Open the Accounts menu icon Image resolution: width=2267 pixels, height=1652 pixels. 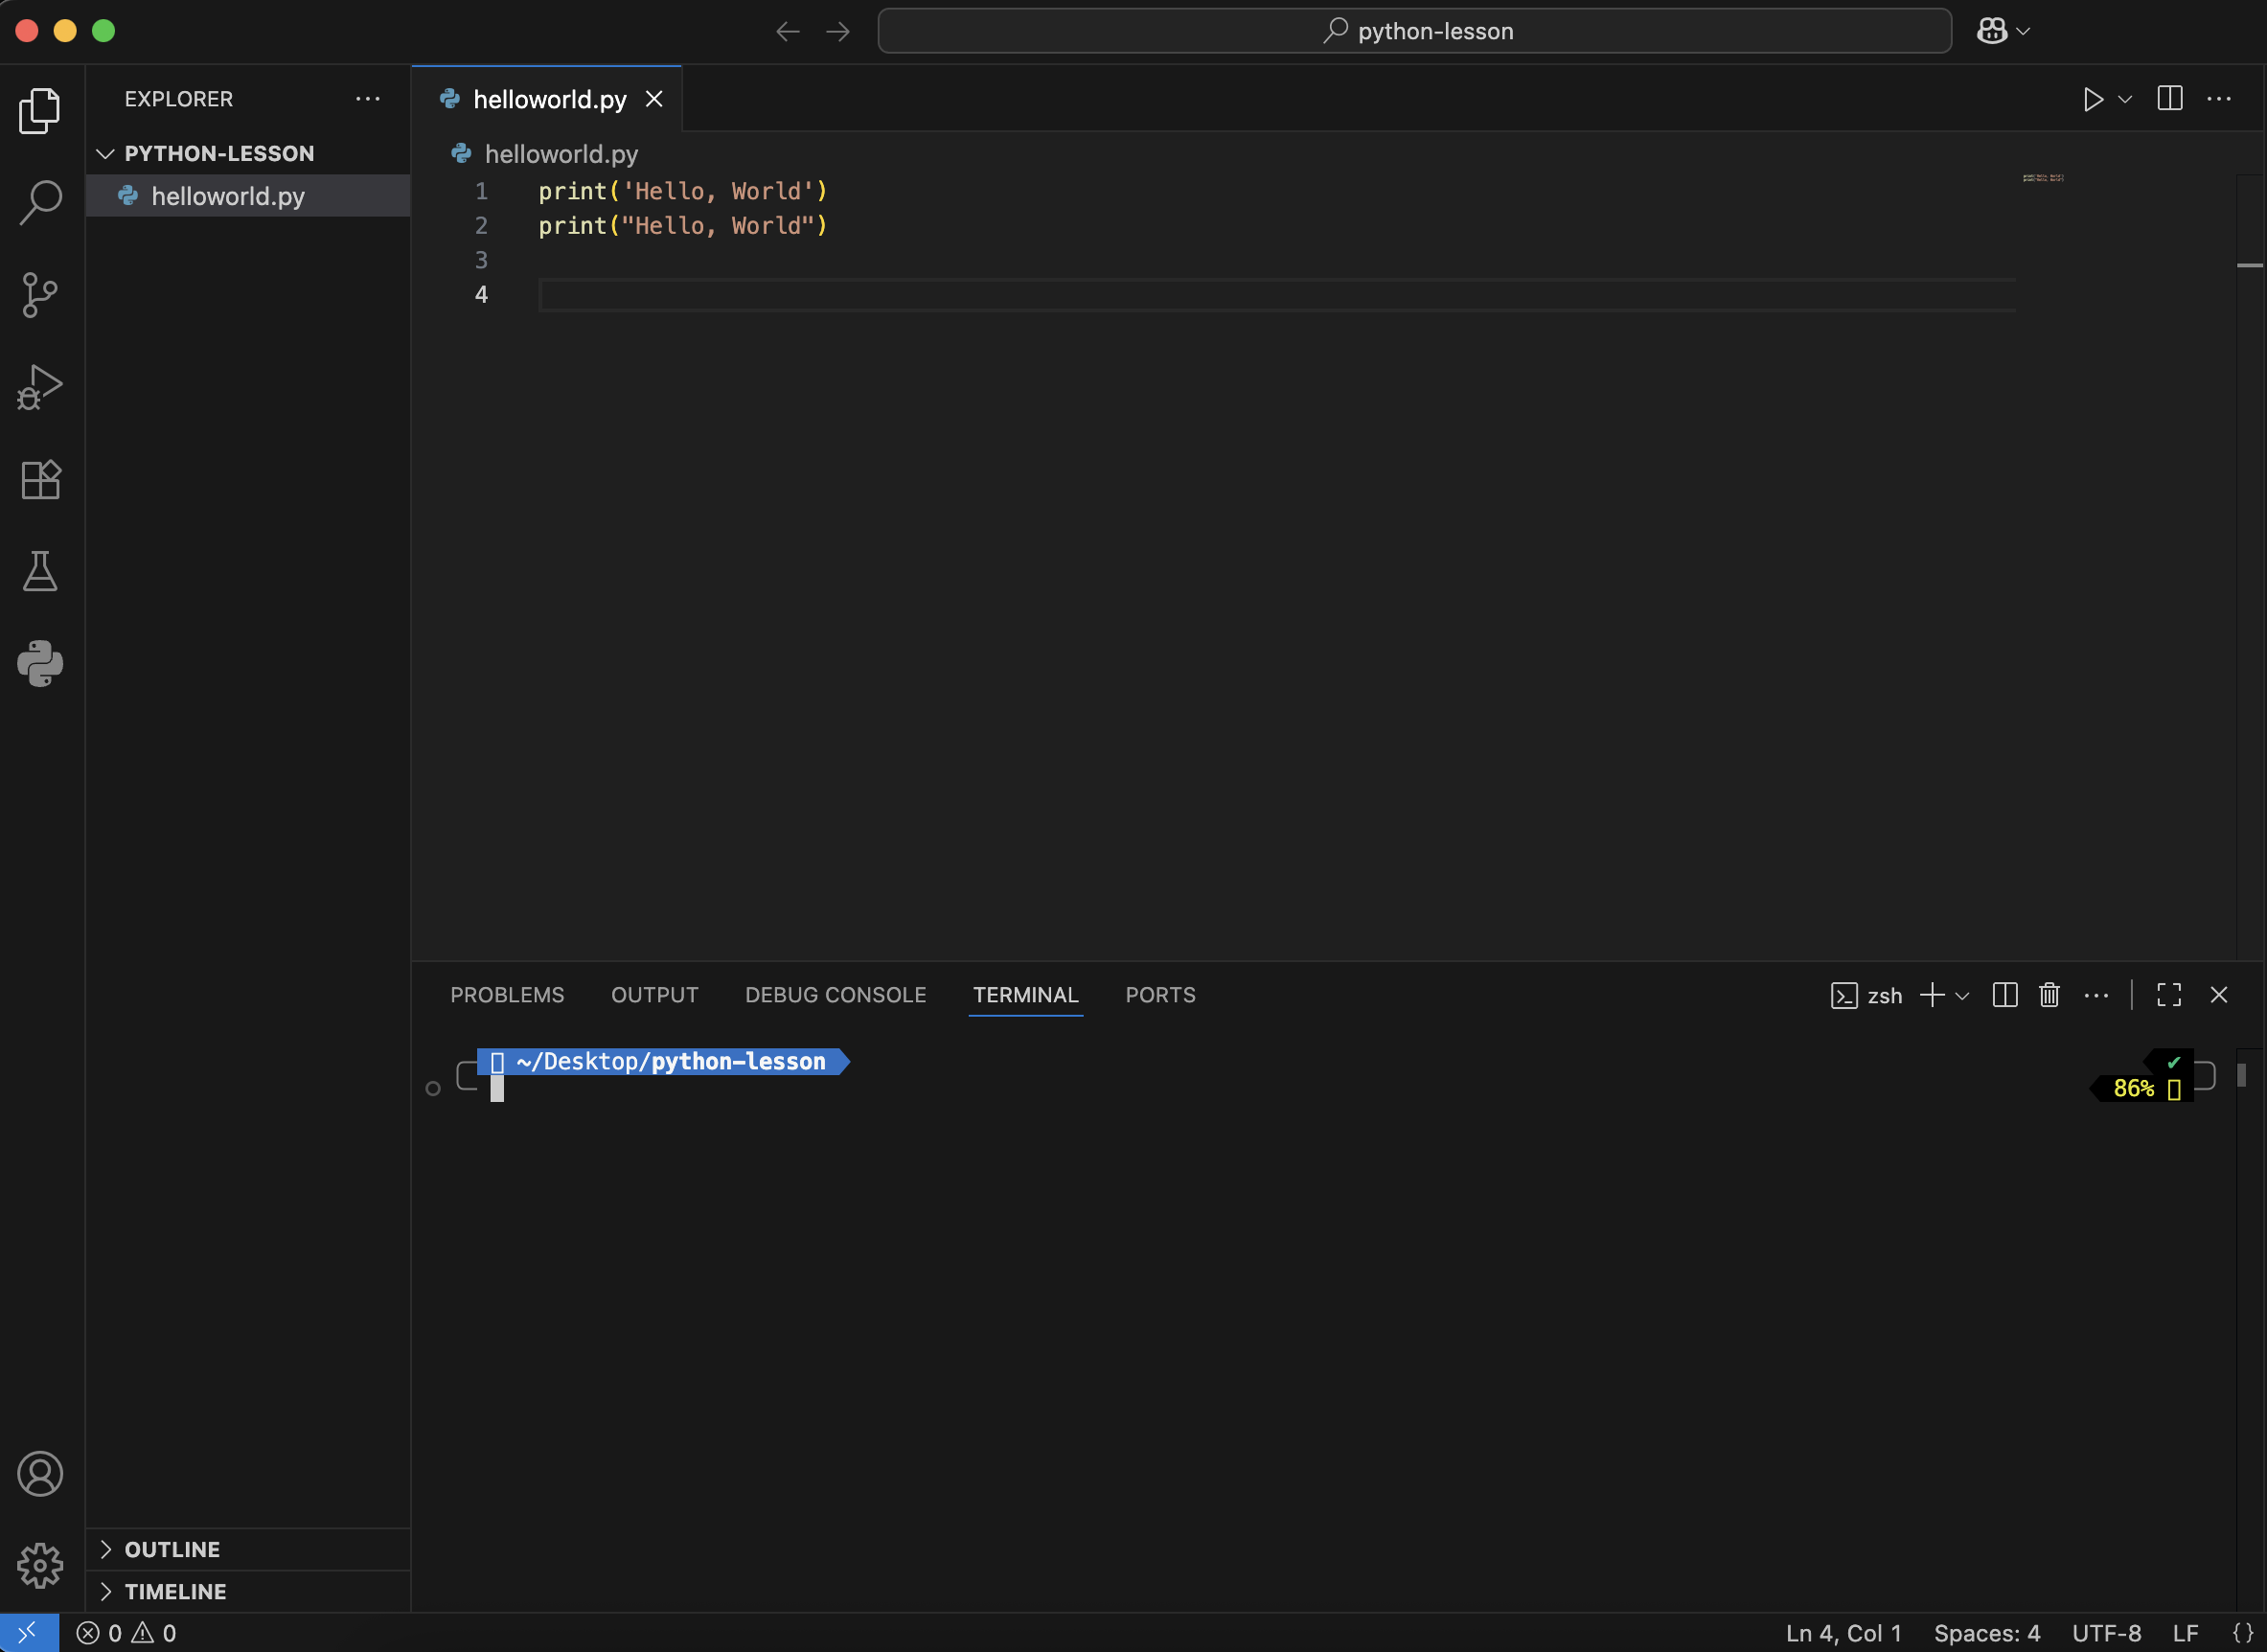pos(40,1474)
